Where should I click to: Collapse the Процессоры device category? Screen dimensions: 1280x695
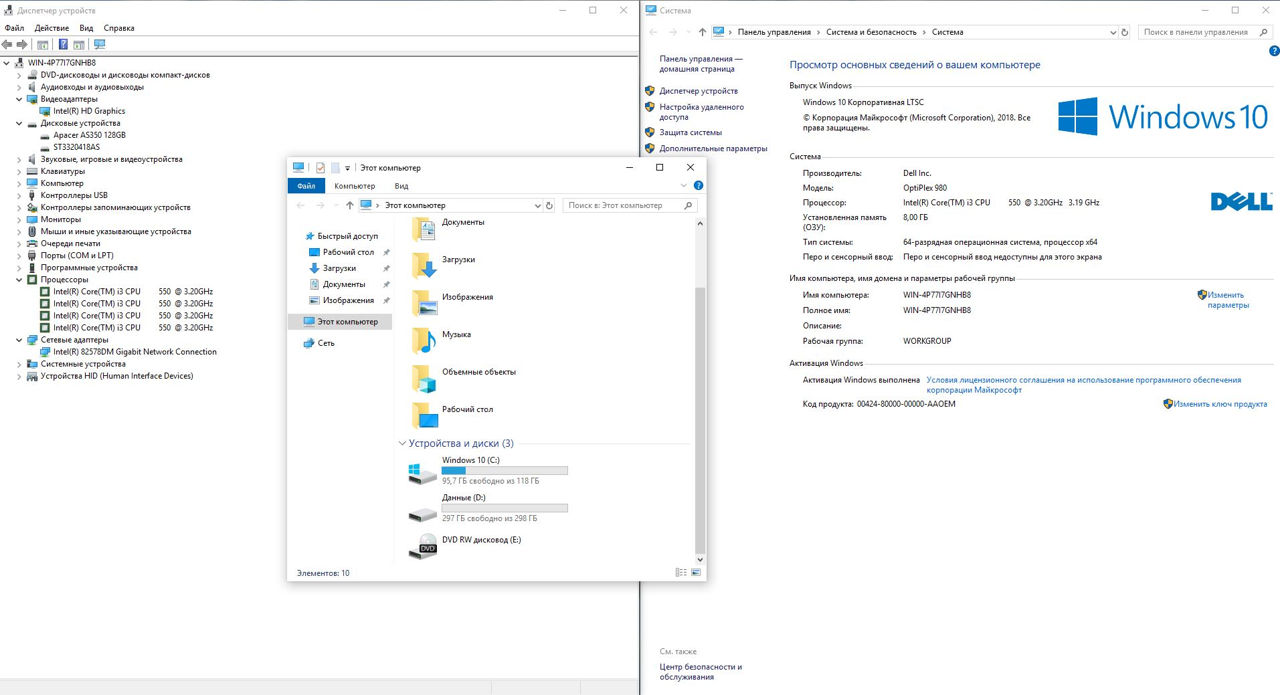19,280
